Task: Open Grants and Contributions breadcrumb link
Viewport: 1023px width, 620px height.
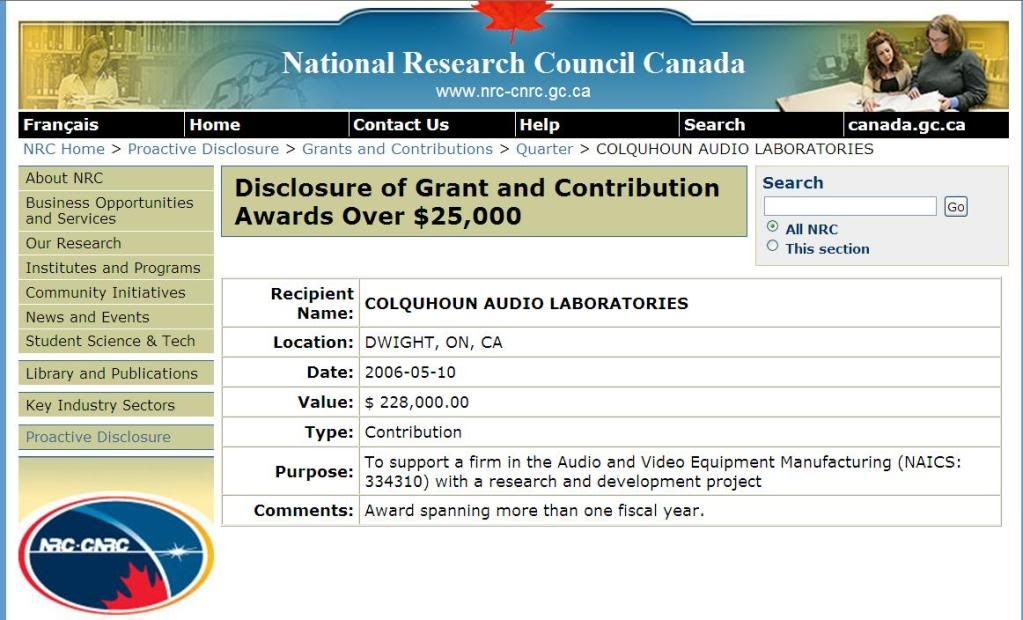Action: pos(397,149)
